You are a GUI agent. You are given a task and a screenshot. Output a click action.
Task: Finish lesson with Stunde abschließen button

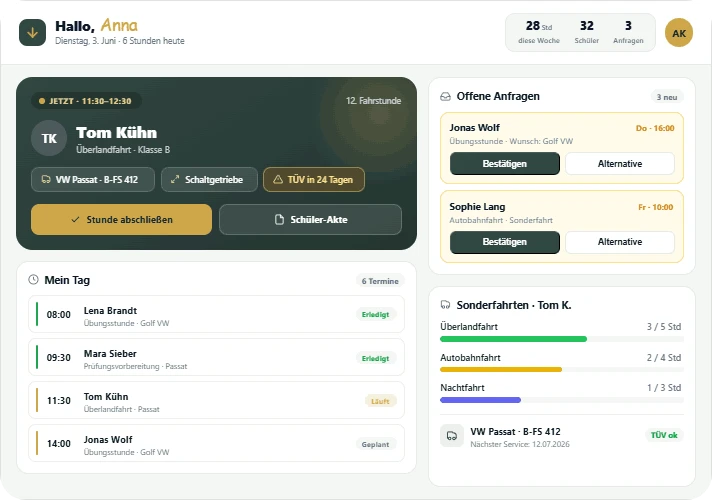(x=121, y=220)
